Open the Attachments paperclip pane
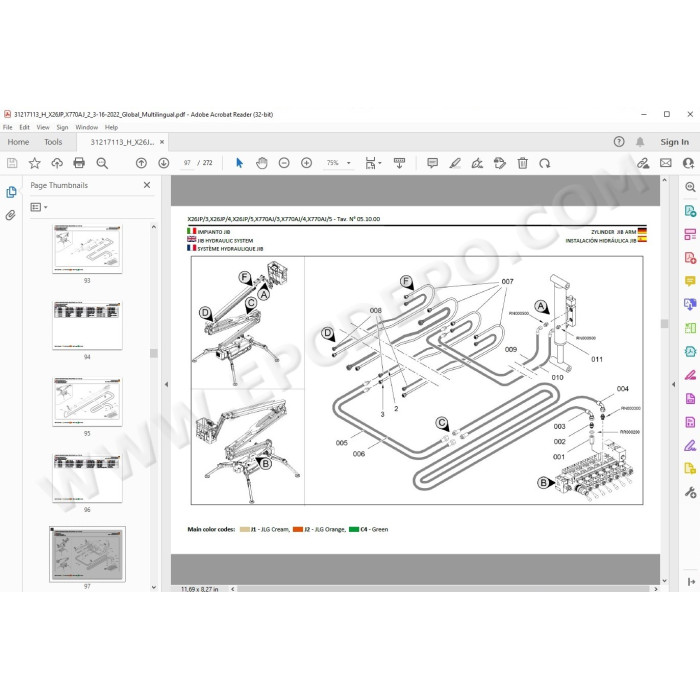700x700 pixels. point(11,215)
